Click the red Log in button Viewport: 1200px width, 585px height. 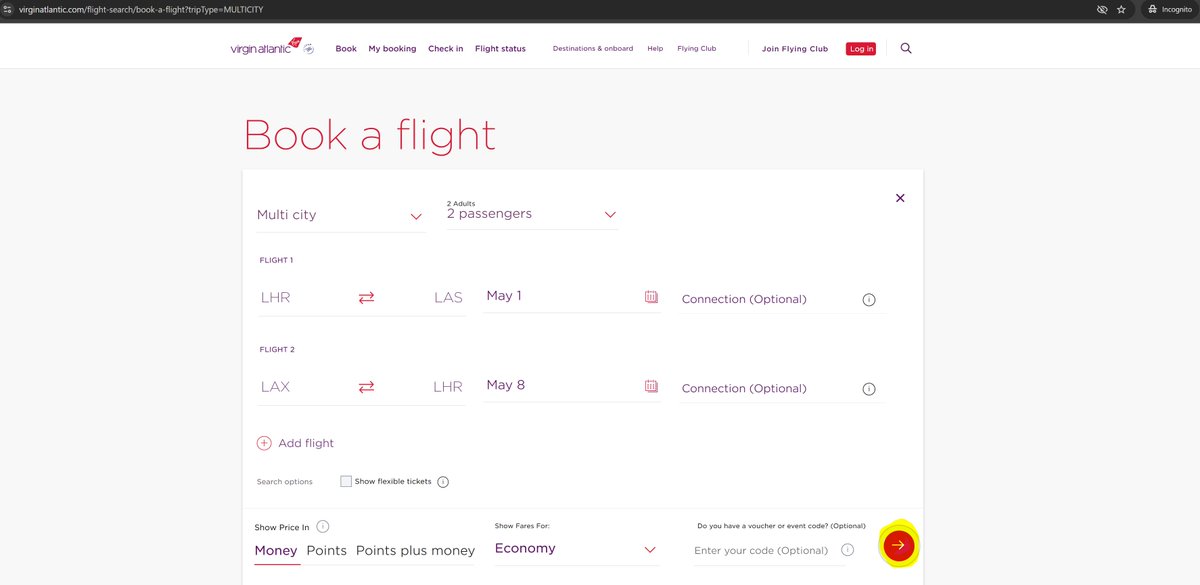861,48
